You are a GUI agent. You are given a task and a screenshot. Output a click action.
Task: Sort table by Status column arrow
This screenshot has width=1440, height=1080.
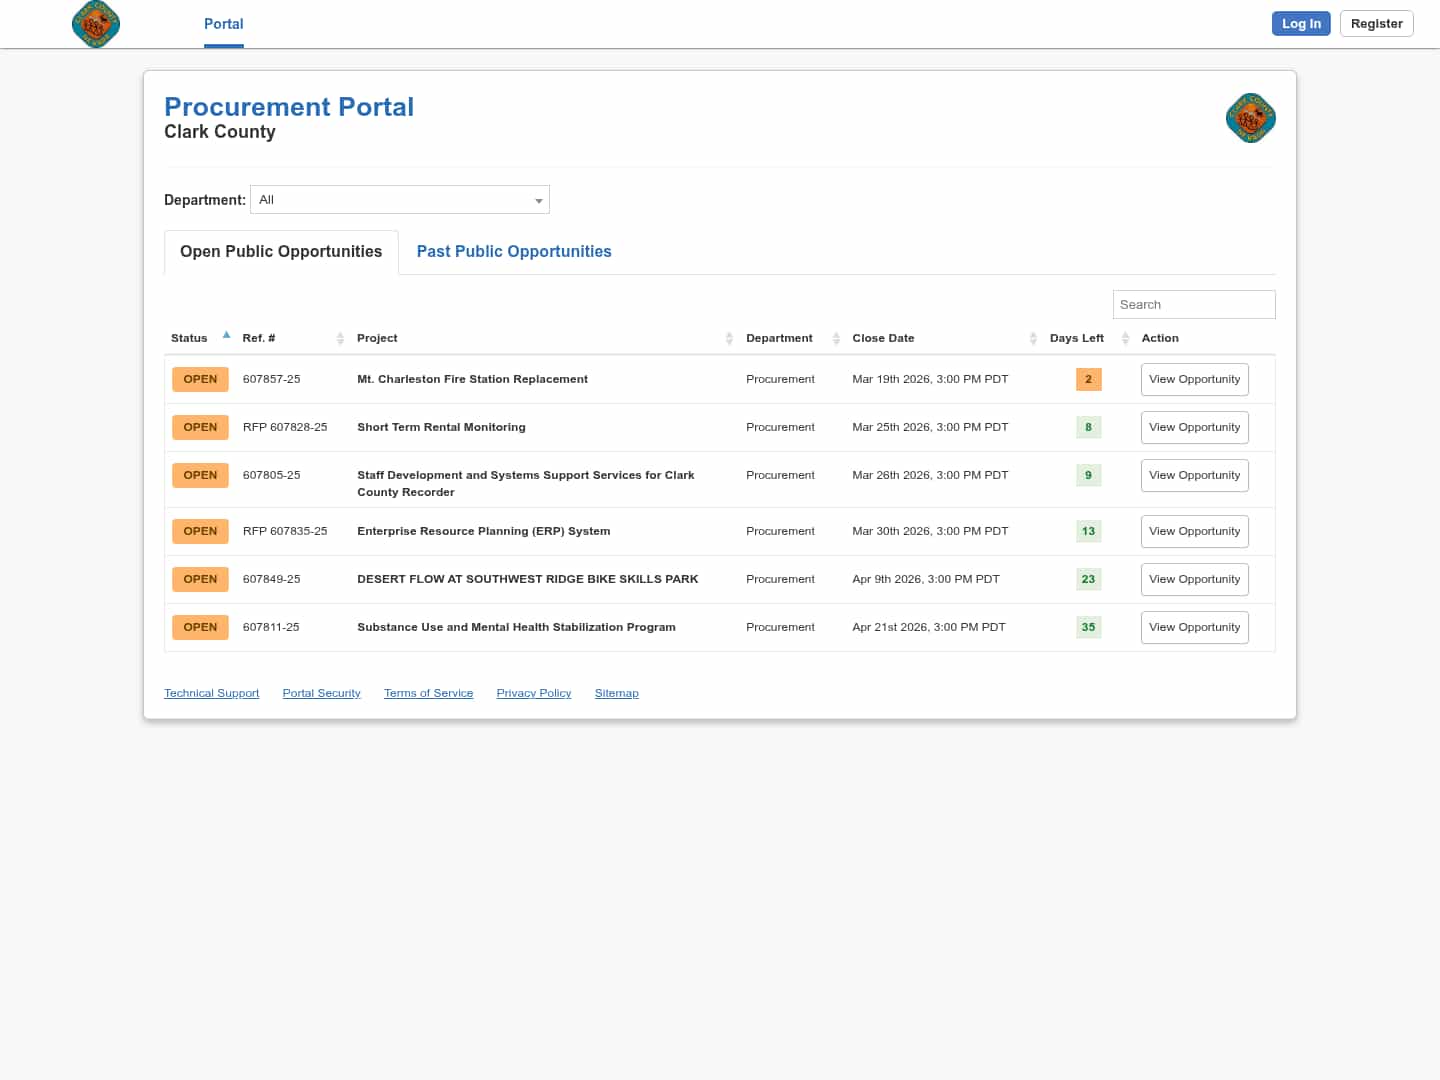click(x=226, y=336)
